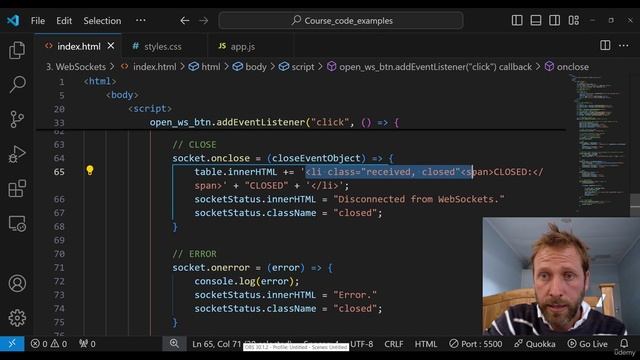Click console.log(error) on line 72
640x360 pixels.
pyautogui.click(x=247, y=281)
